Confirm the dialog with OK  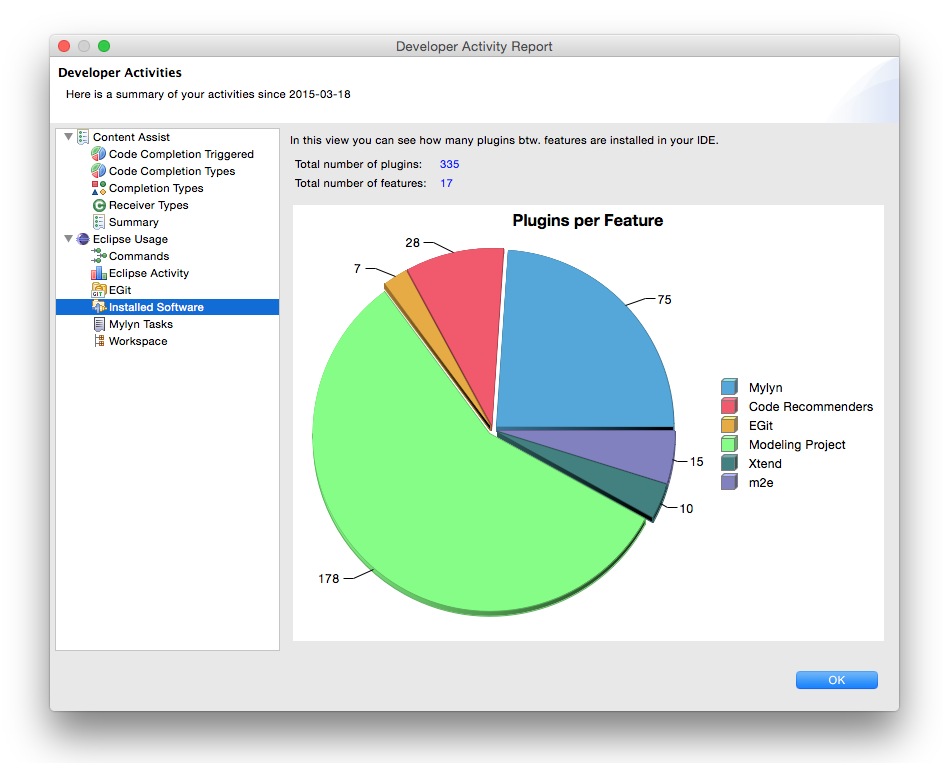[837, 680]
